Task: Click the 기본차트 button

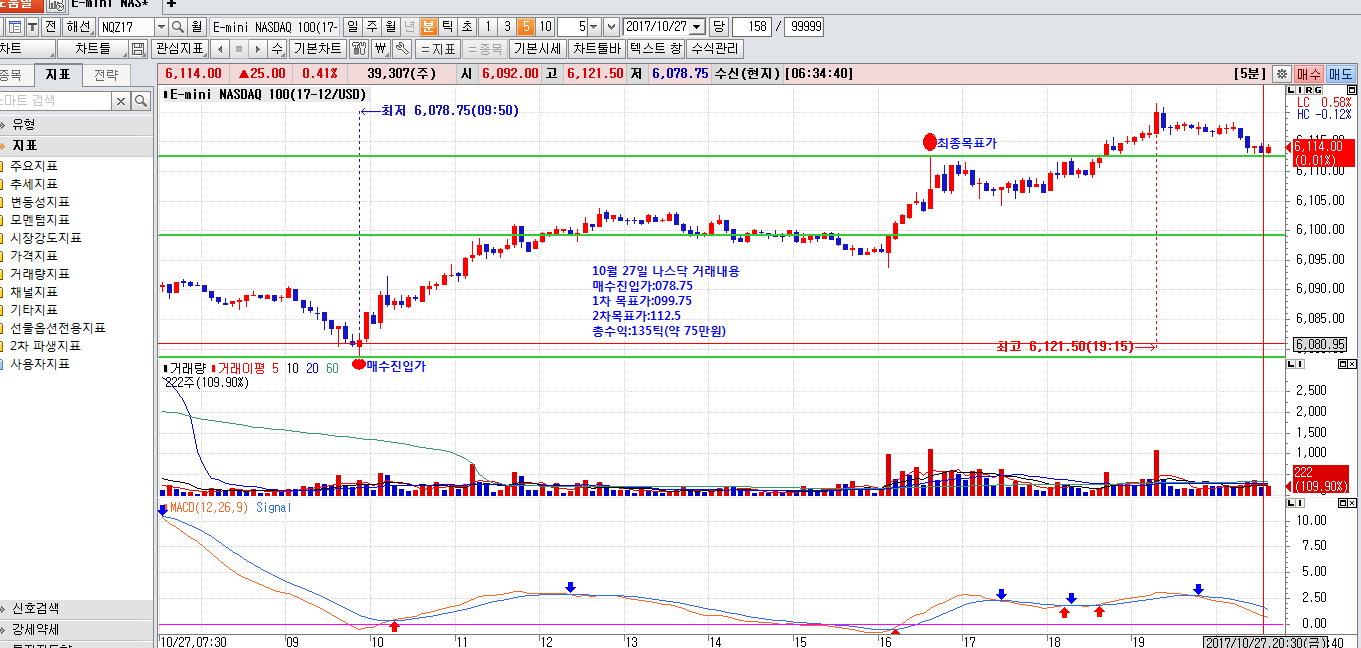Action: coord(318,48)
